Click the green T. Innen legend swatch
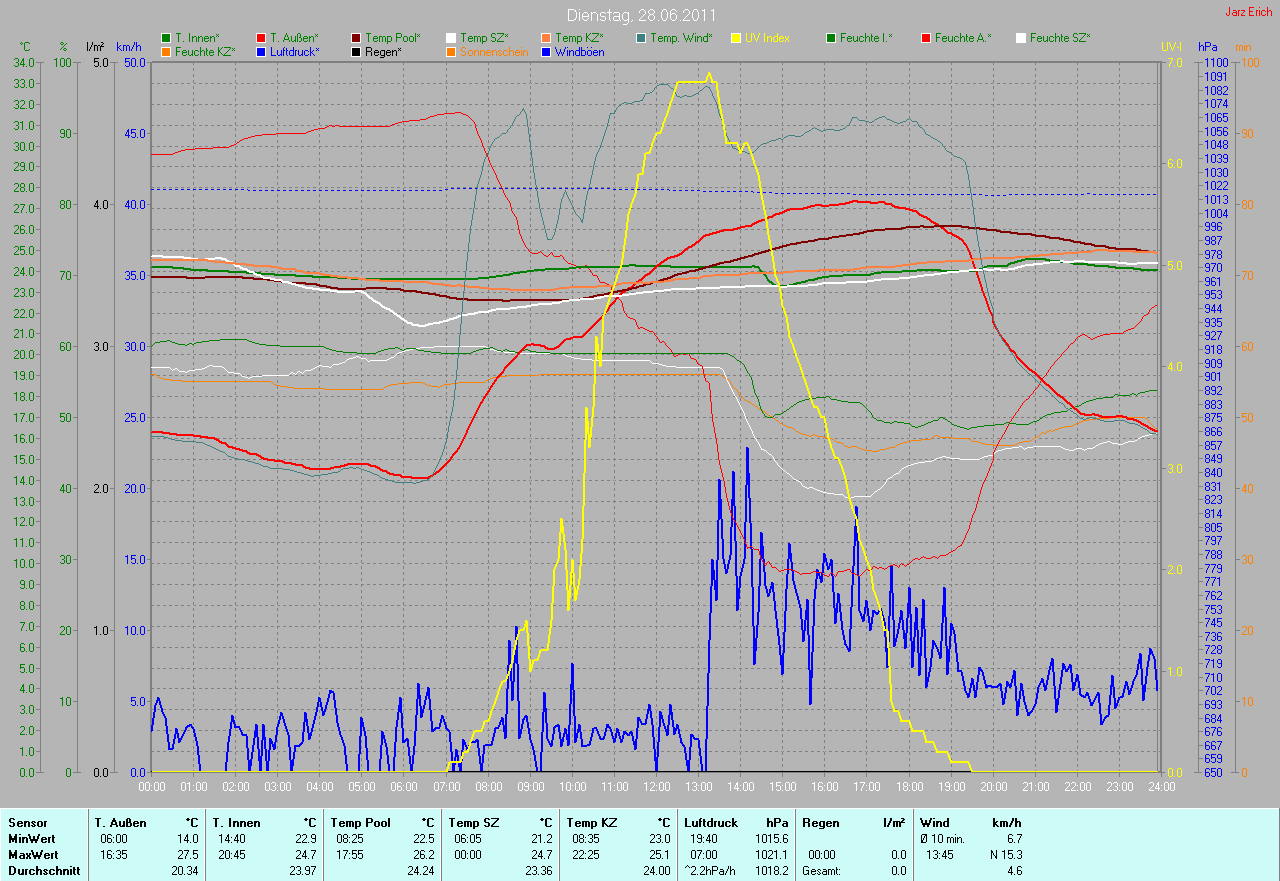1280x881 pixels. tap(165, 38)
